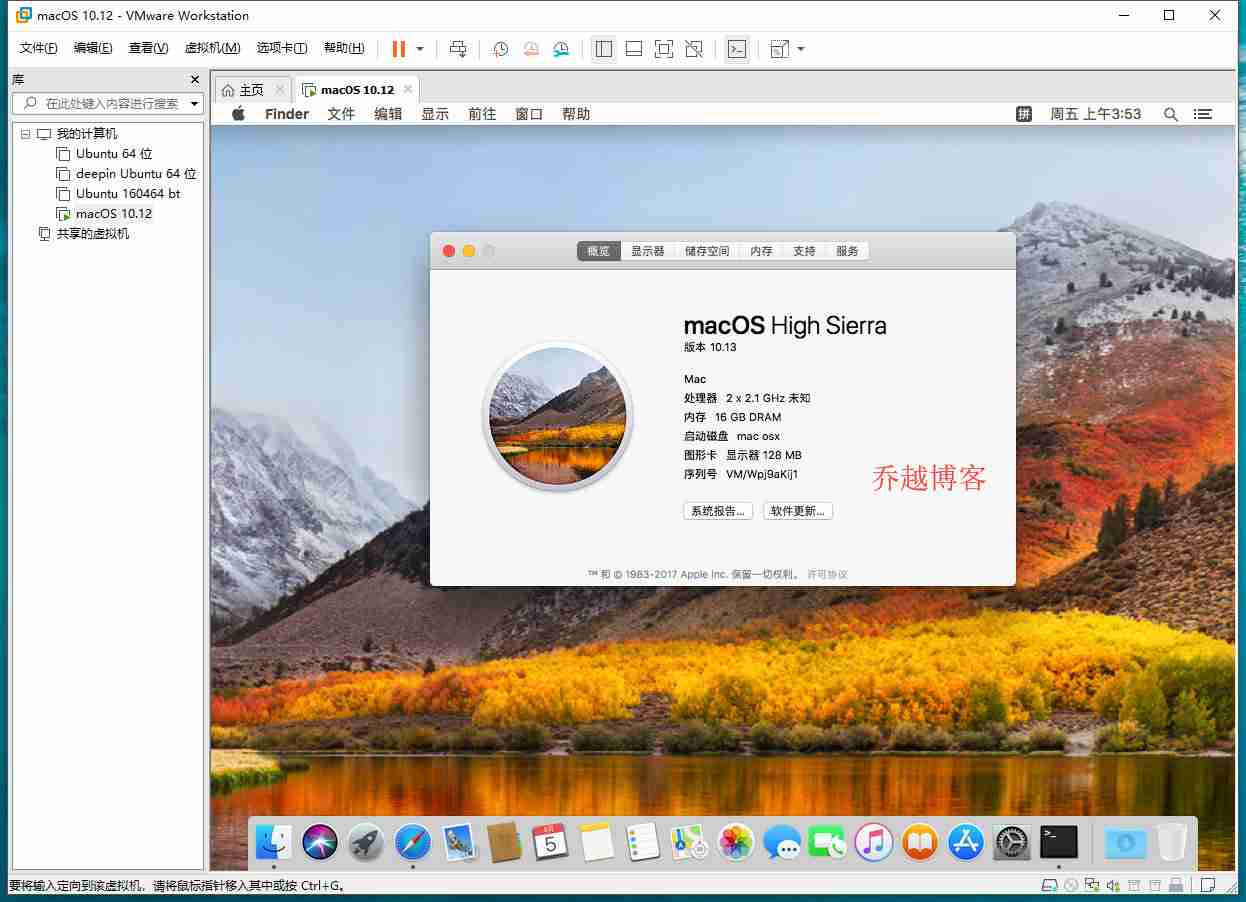Open the macOS 窗口 menu
The width and height of the screenshot is (1246, 902).
[529, 114]
